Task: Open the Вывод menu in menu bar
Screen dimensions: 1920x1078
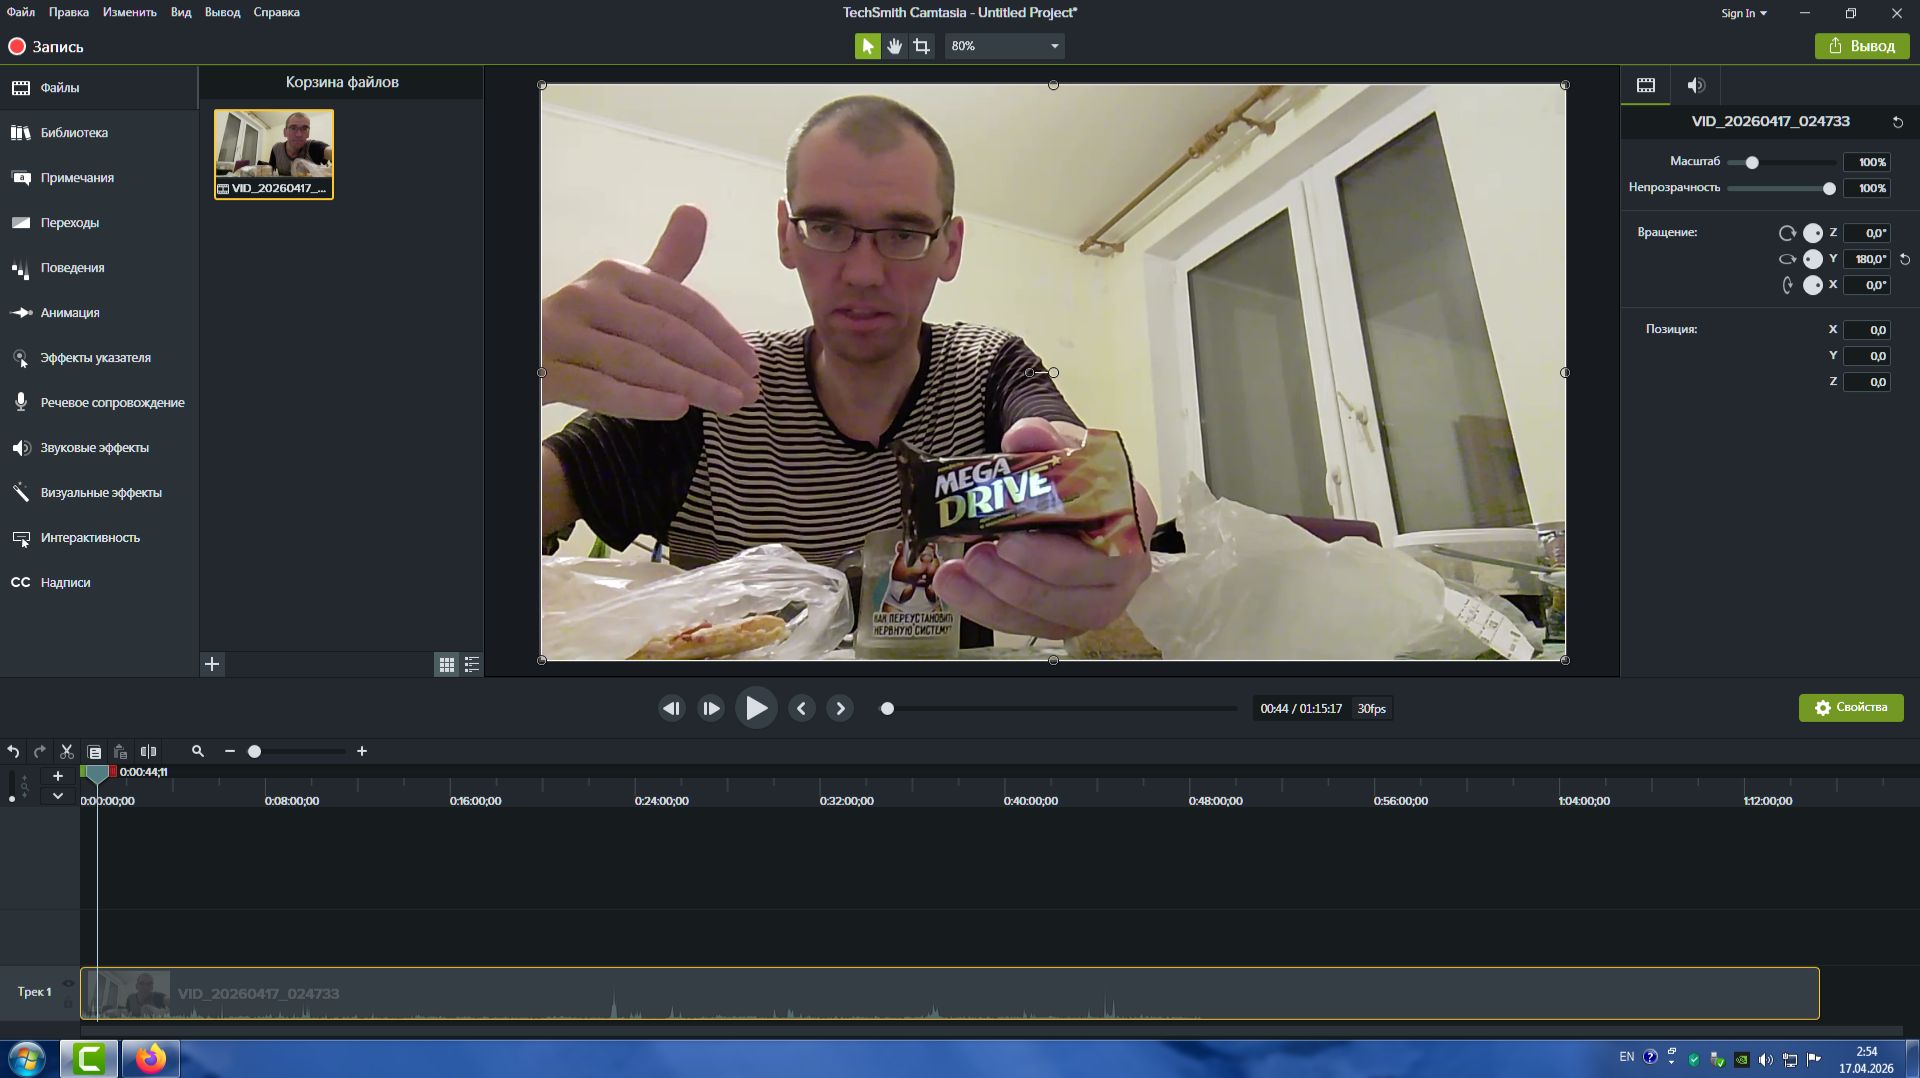Action: (222, 12)
